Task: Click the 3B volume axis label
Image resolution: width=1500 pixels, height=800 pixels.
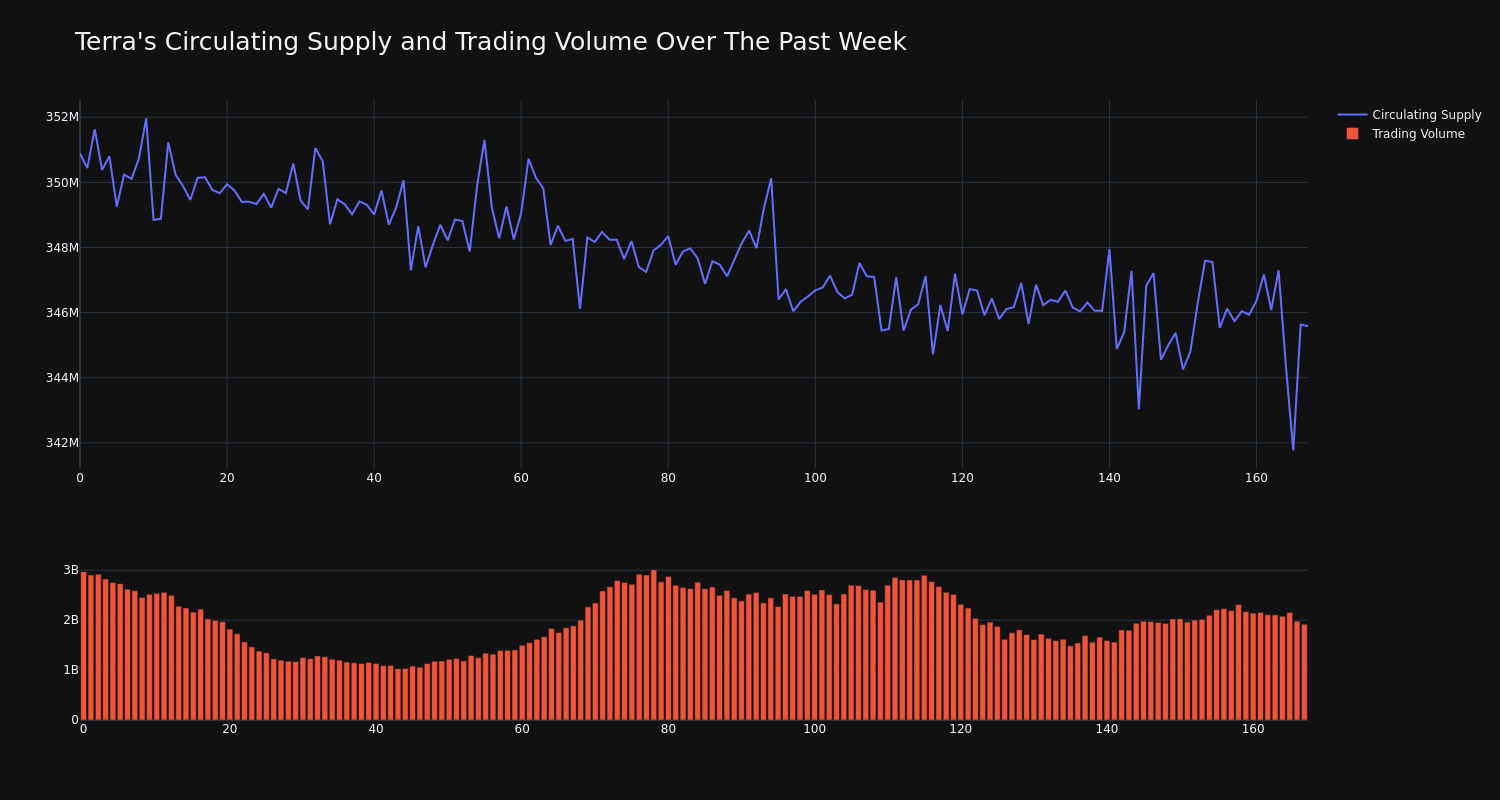Action: tap(70, 570)
